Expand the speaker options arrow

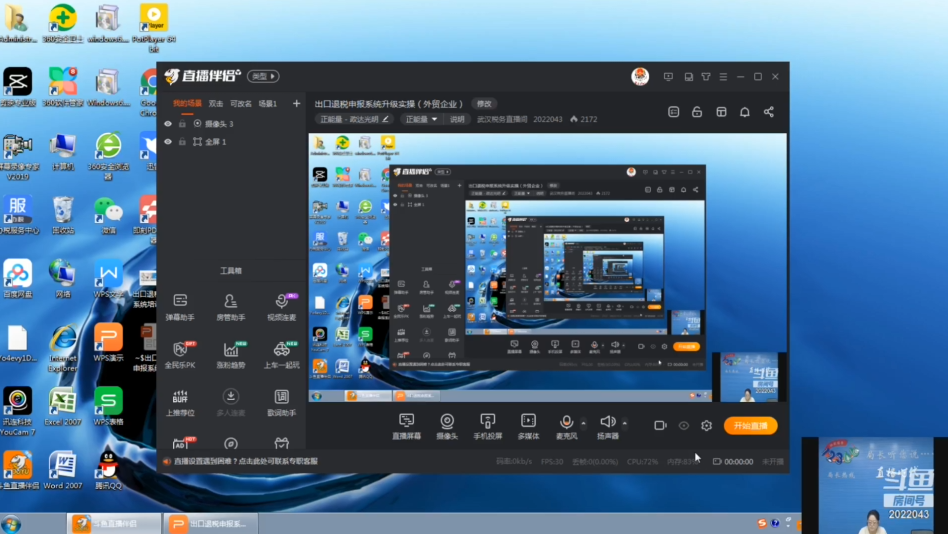click(x=624, y=422)
